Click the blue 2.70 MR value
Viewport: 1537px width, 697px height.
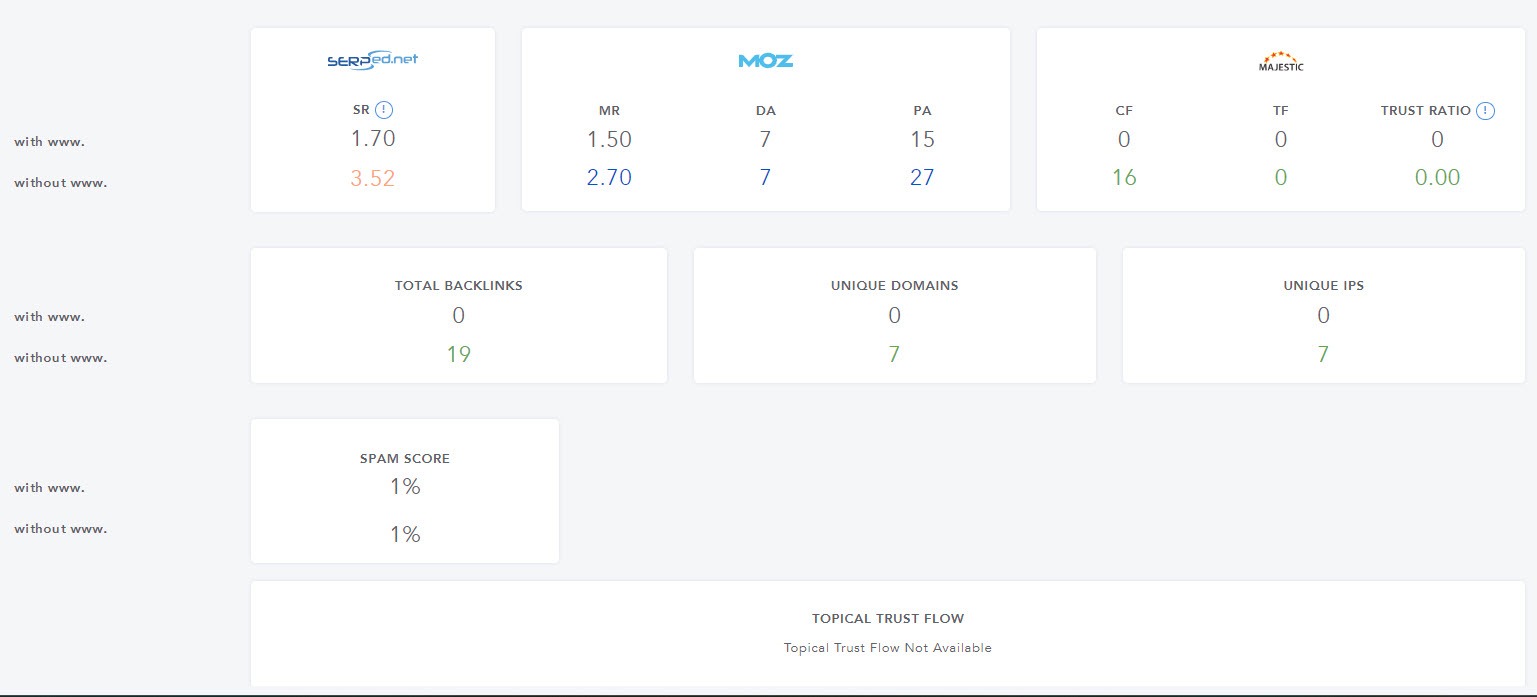coord(609,178)
